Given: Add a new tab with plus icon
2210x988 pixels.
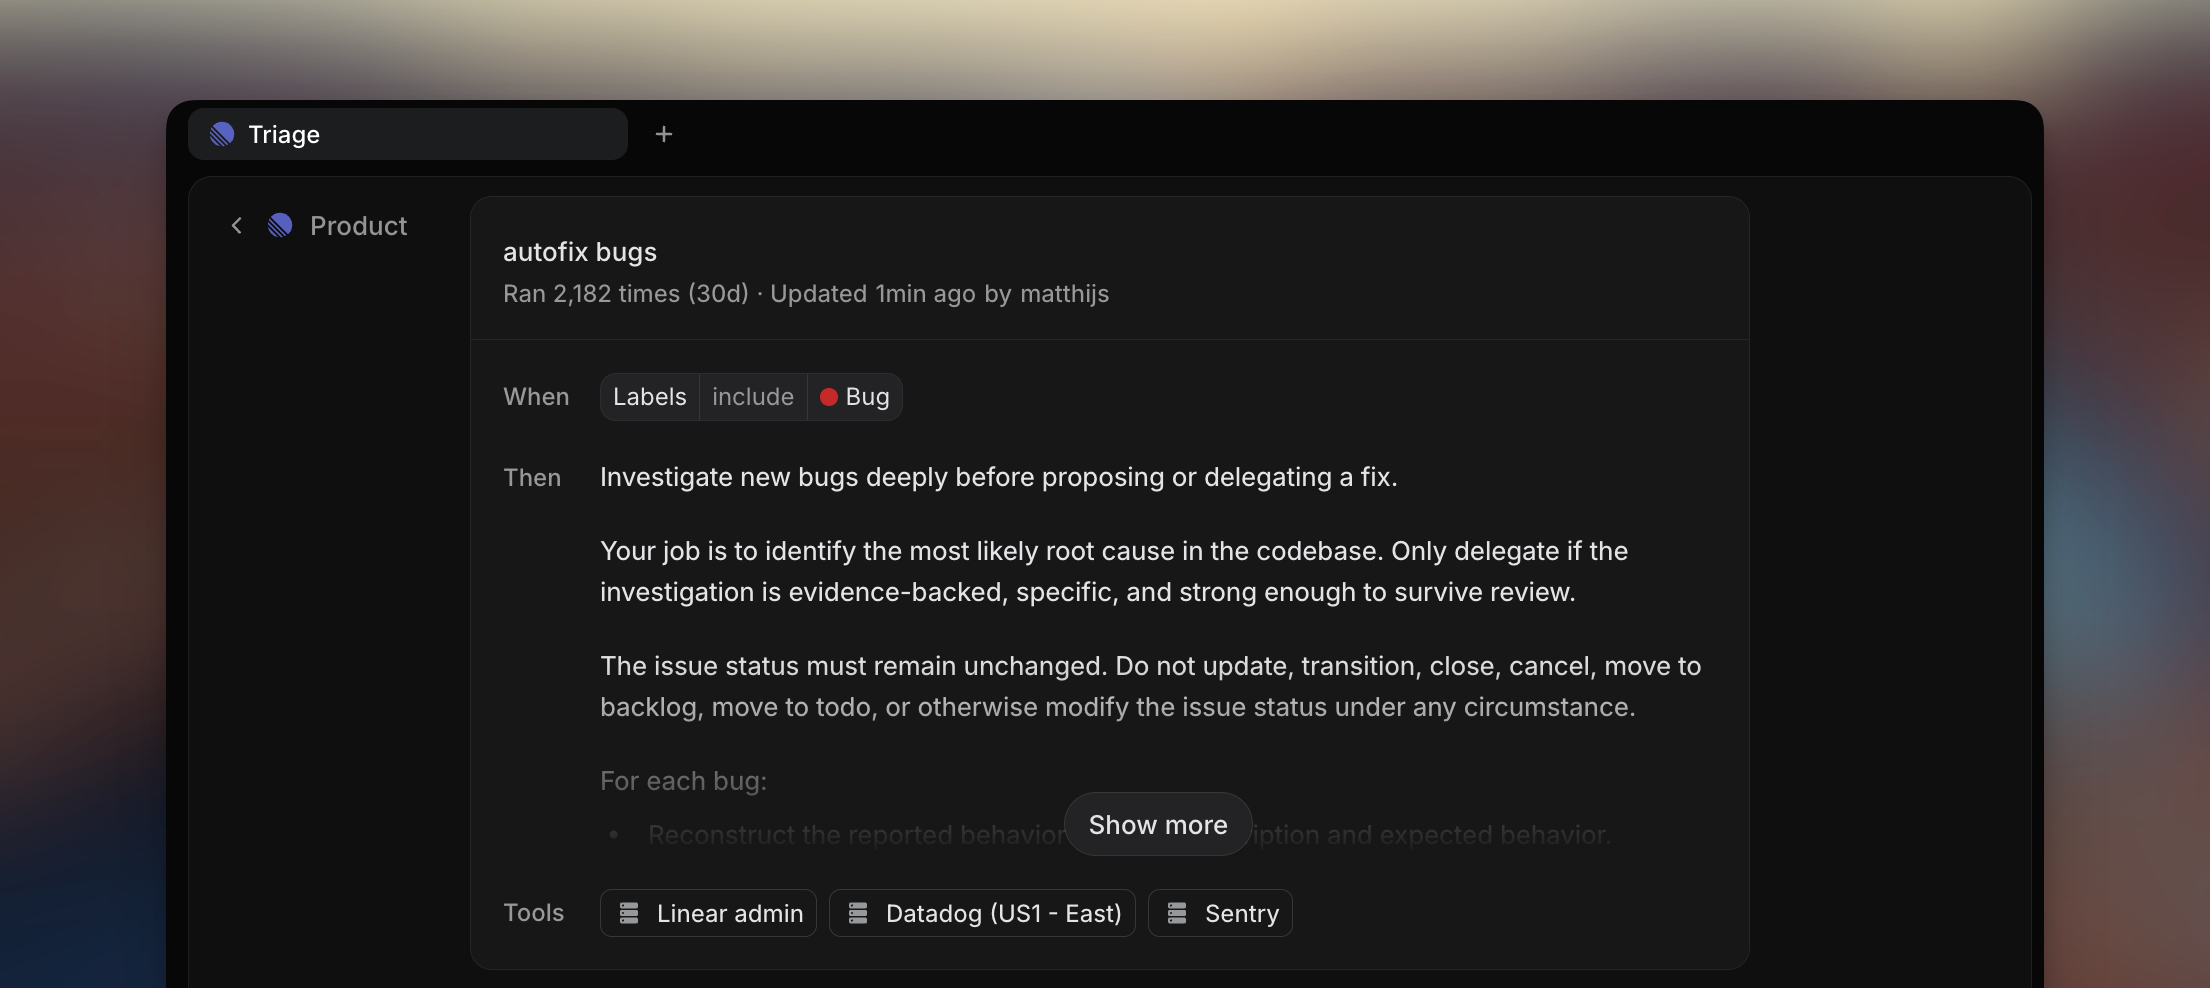Looking at the screenshot, I should [x=664, y=134].
